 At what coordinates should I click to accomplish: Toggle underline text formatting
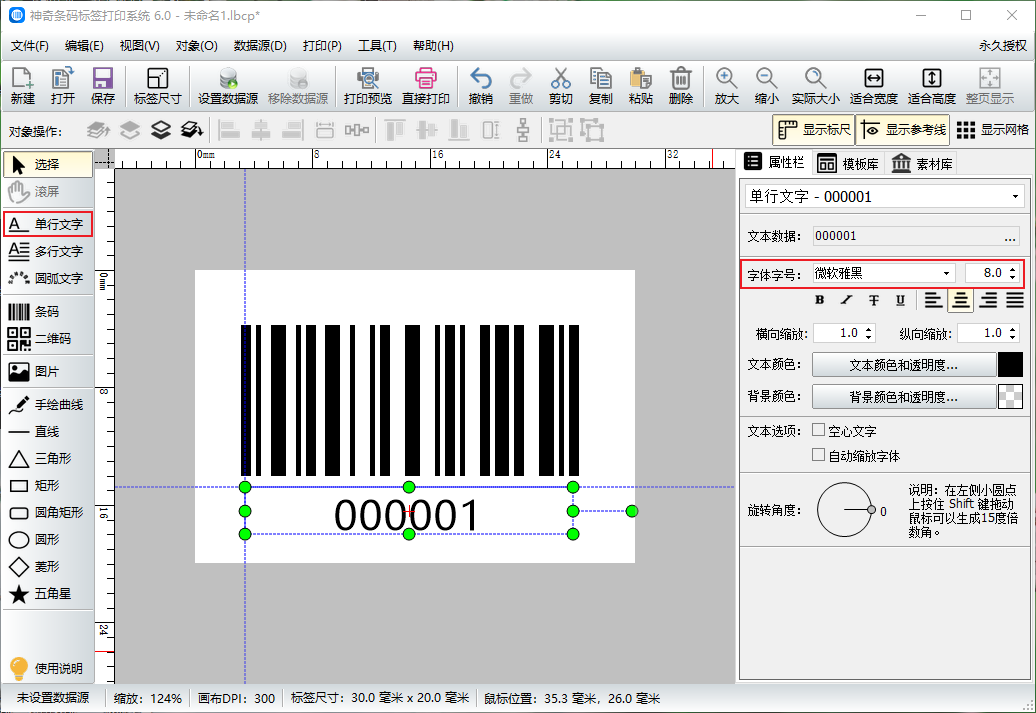[x=900, y=300]
